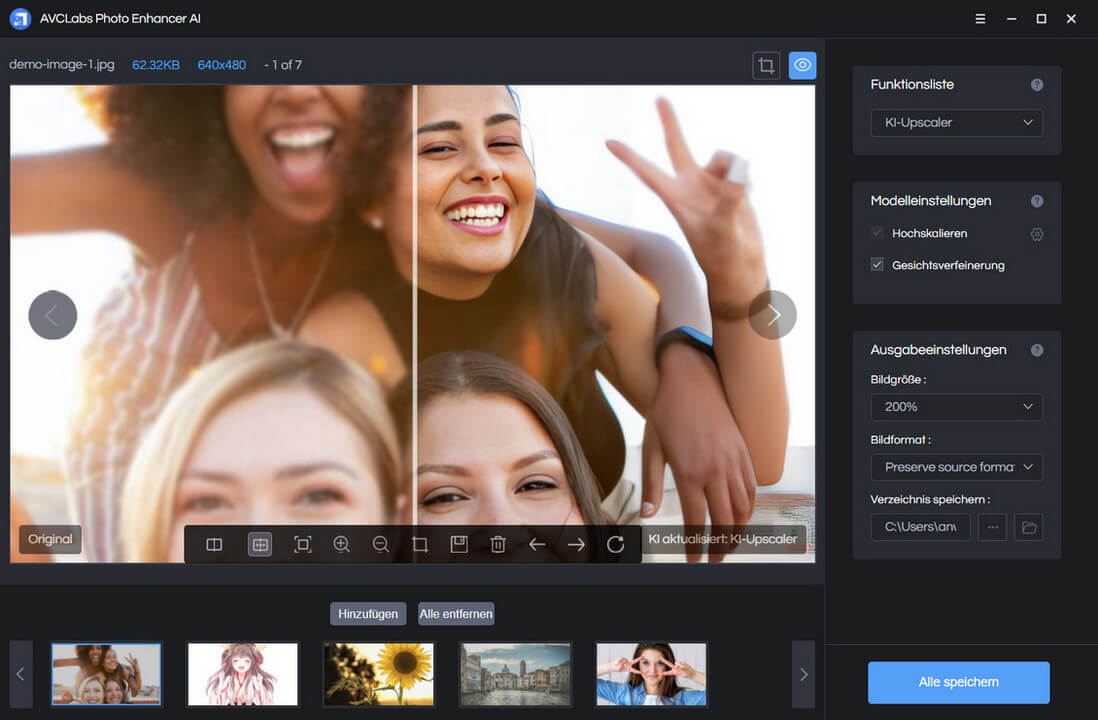Screen dimensions: 1098x720
Task: Click the '1 of 7' image counter
Action: pyautogui.click(x=287, y=65)
